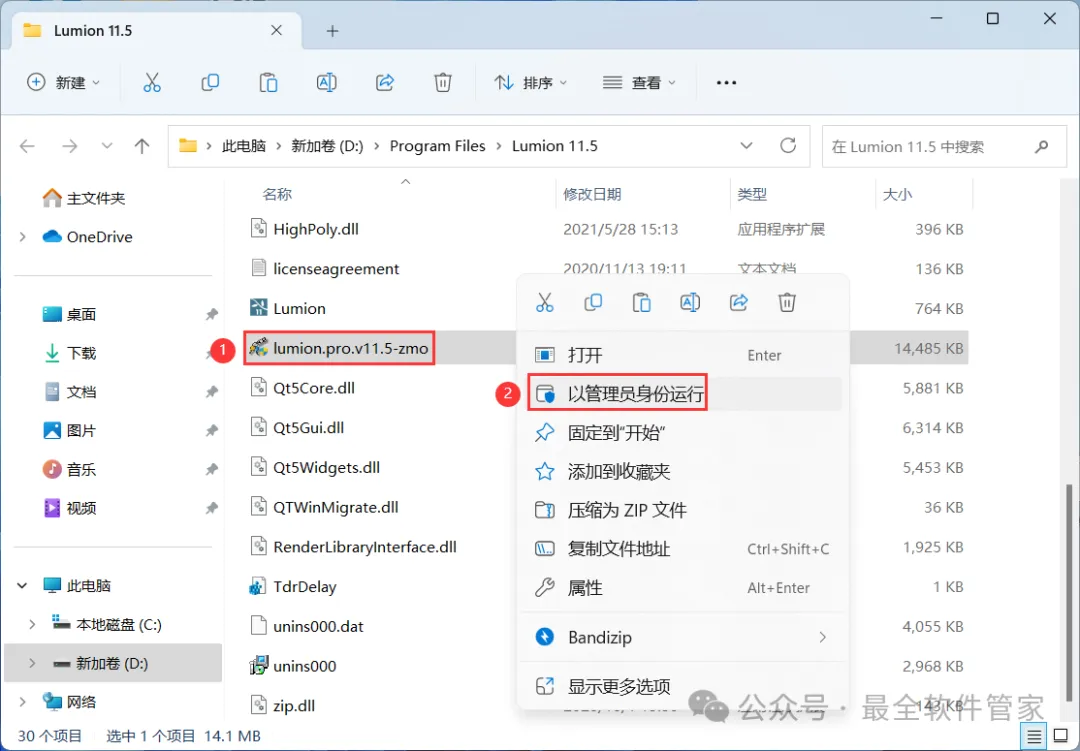Expand the address bar history dropdown

pyautogui.click(x=746, y=146)
